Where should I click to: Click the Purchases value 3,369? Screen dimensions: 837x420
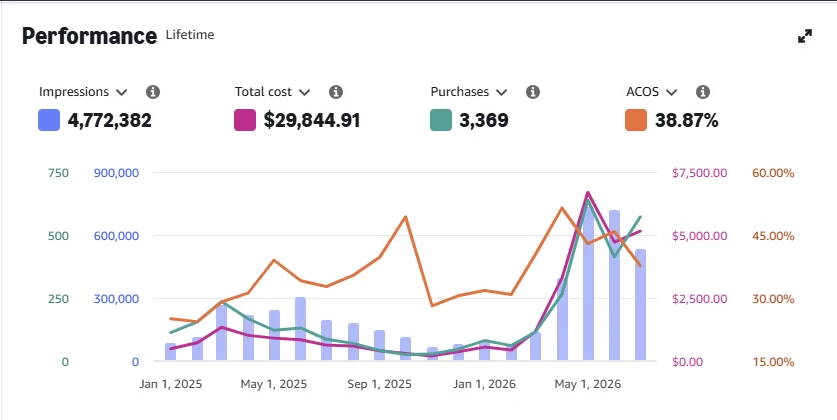[x=484, y=121]
